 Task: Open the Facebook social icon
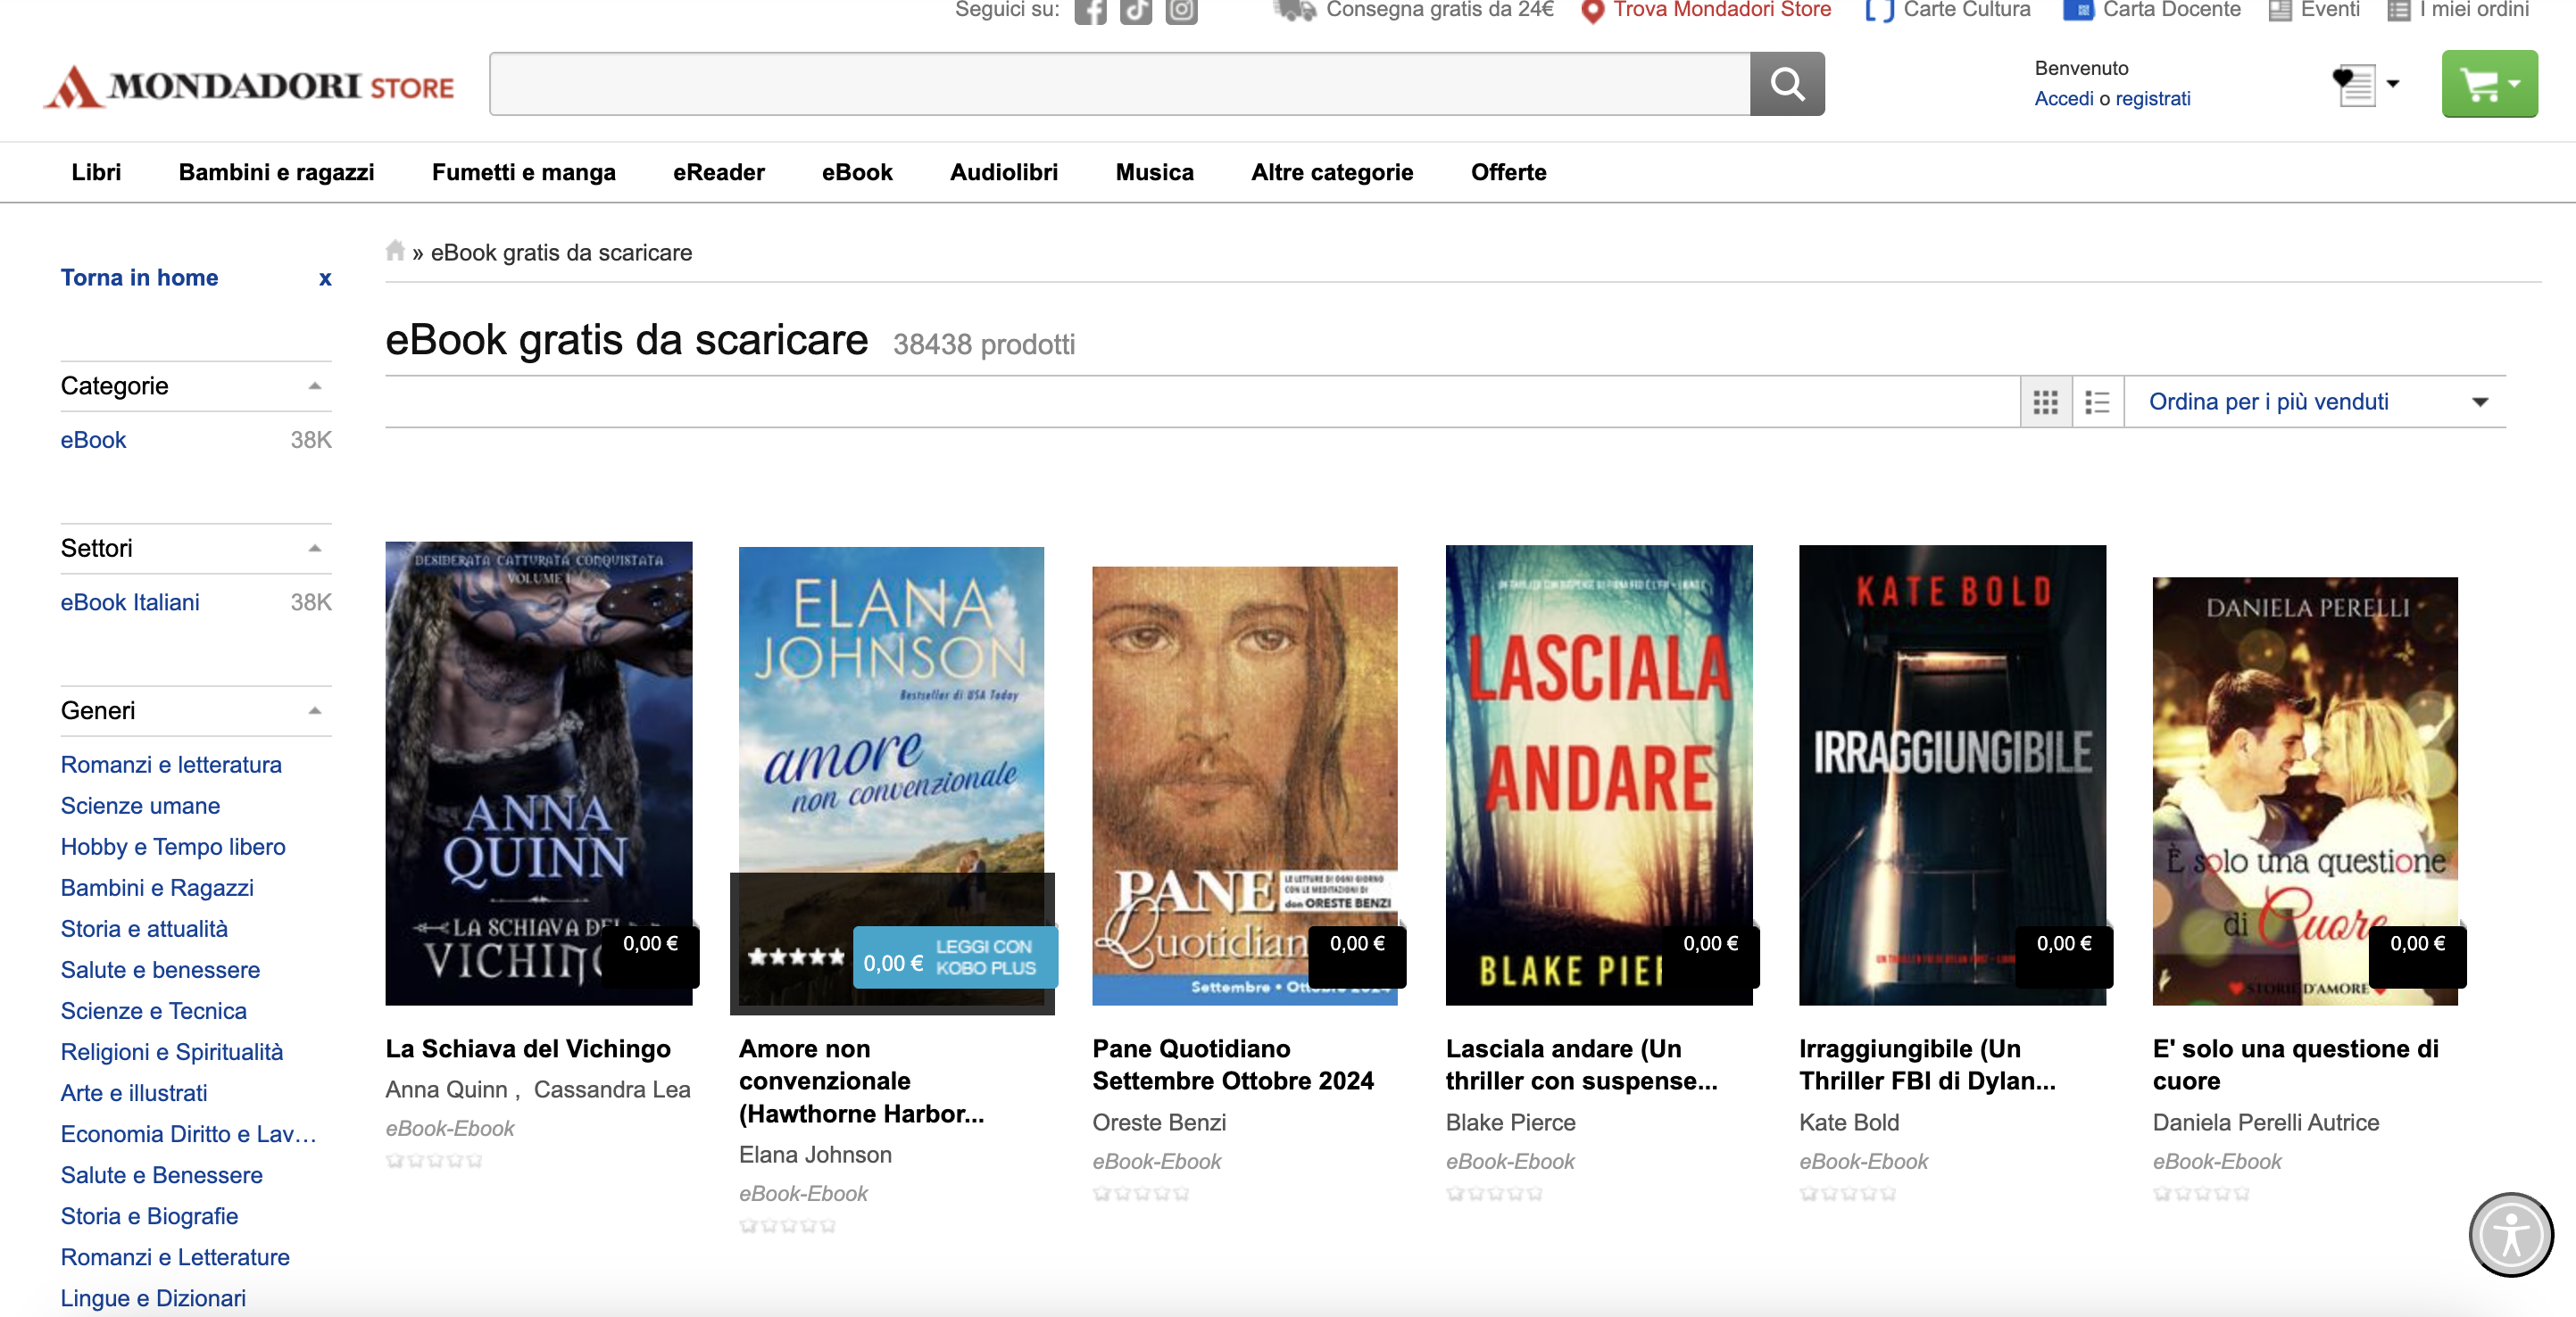[1090, 11]
